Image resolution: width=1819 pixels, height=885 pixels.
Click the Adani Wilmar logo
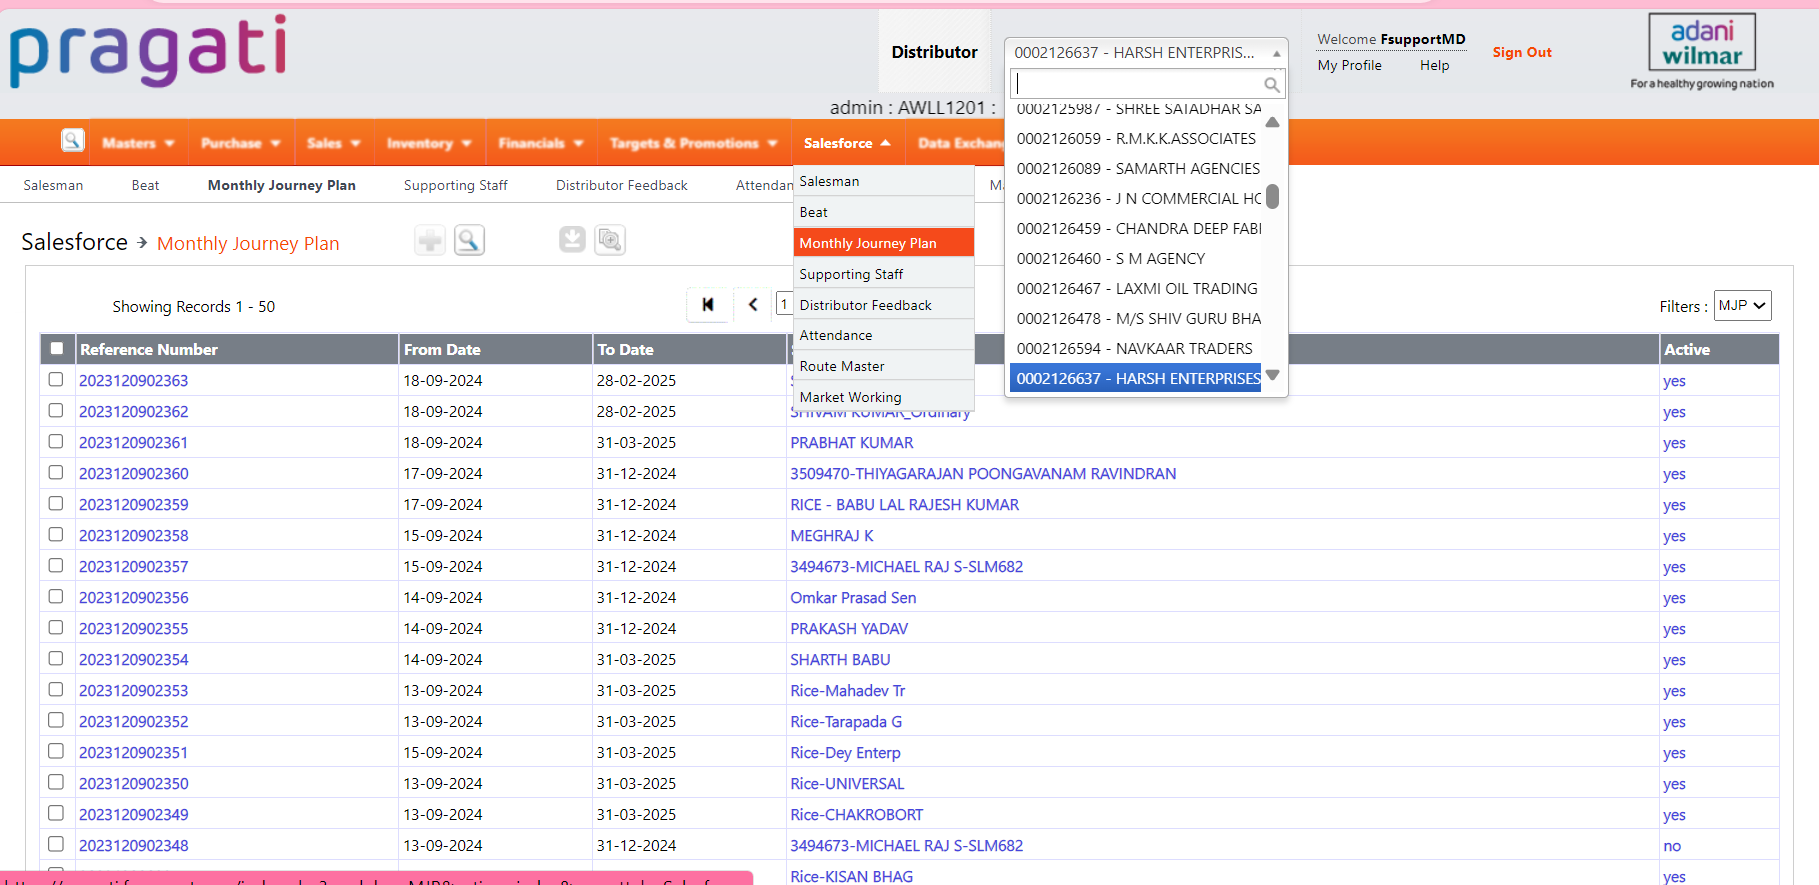tap(1702, 51)
